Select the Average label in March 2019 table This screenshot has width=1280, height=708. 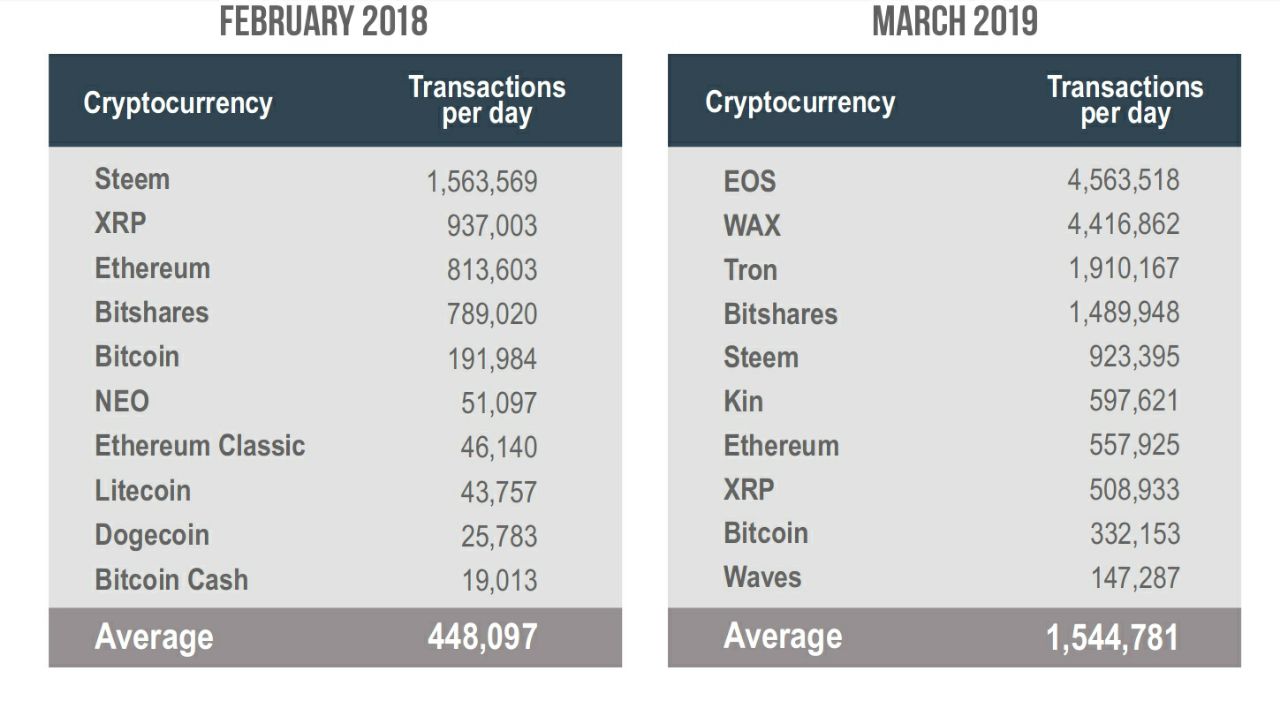click(782, 637)
